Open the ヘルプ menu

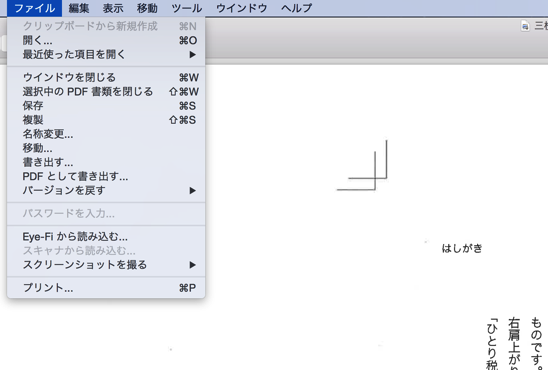[296, 8]
